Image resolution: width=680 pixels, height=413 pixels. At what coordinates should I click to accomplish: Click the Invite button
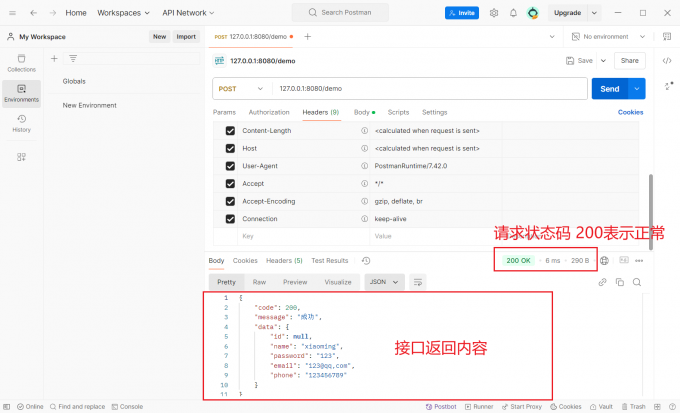pyautogui.click(x=462, y=13)
